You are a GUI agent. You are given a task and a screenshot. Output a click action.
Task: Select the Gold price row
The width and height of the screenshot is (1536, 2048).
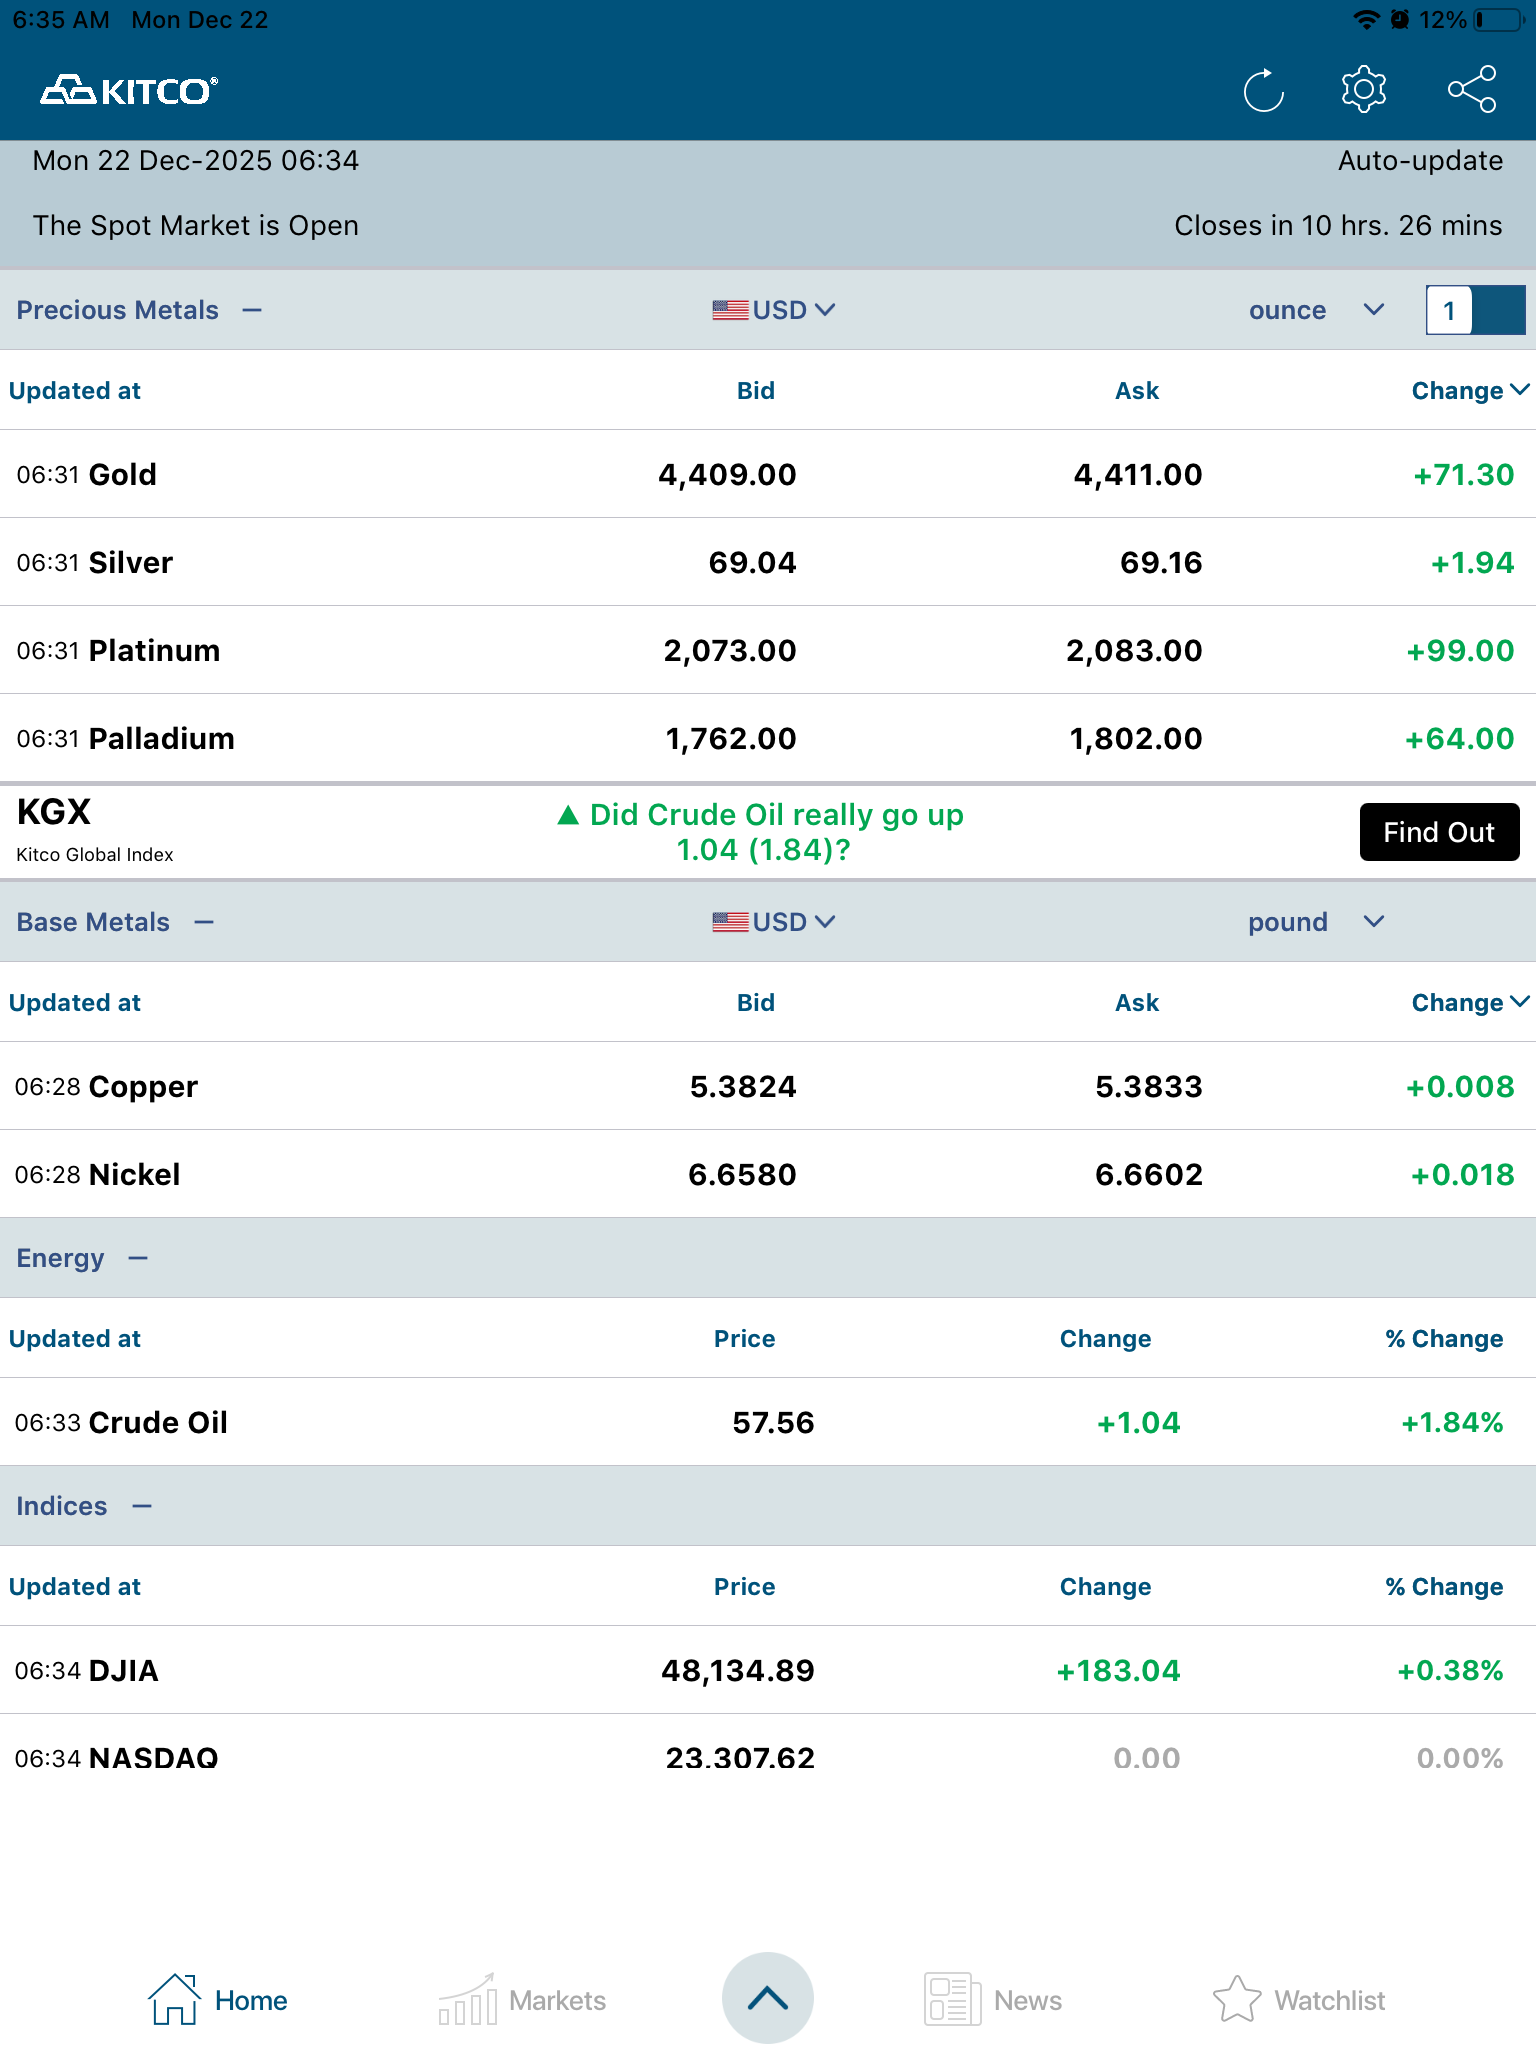pos(768,474)
